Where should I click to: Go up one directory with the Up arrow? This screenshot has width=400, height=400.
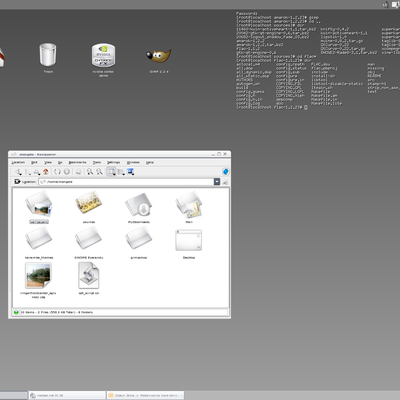tap(37, 172)
